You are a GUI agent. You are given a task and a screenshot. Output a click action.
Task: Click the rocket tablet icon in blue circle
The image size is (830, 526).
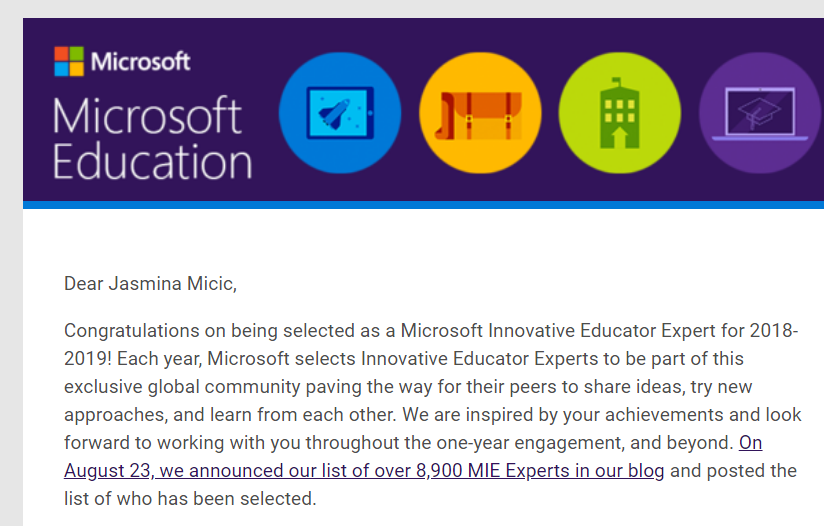tap(340, 112)
